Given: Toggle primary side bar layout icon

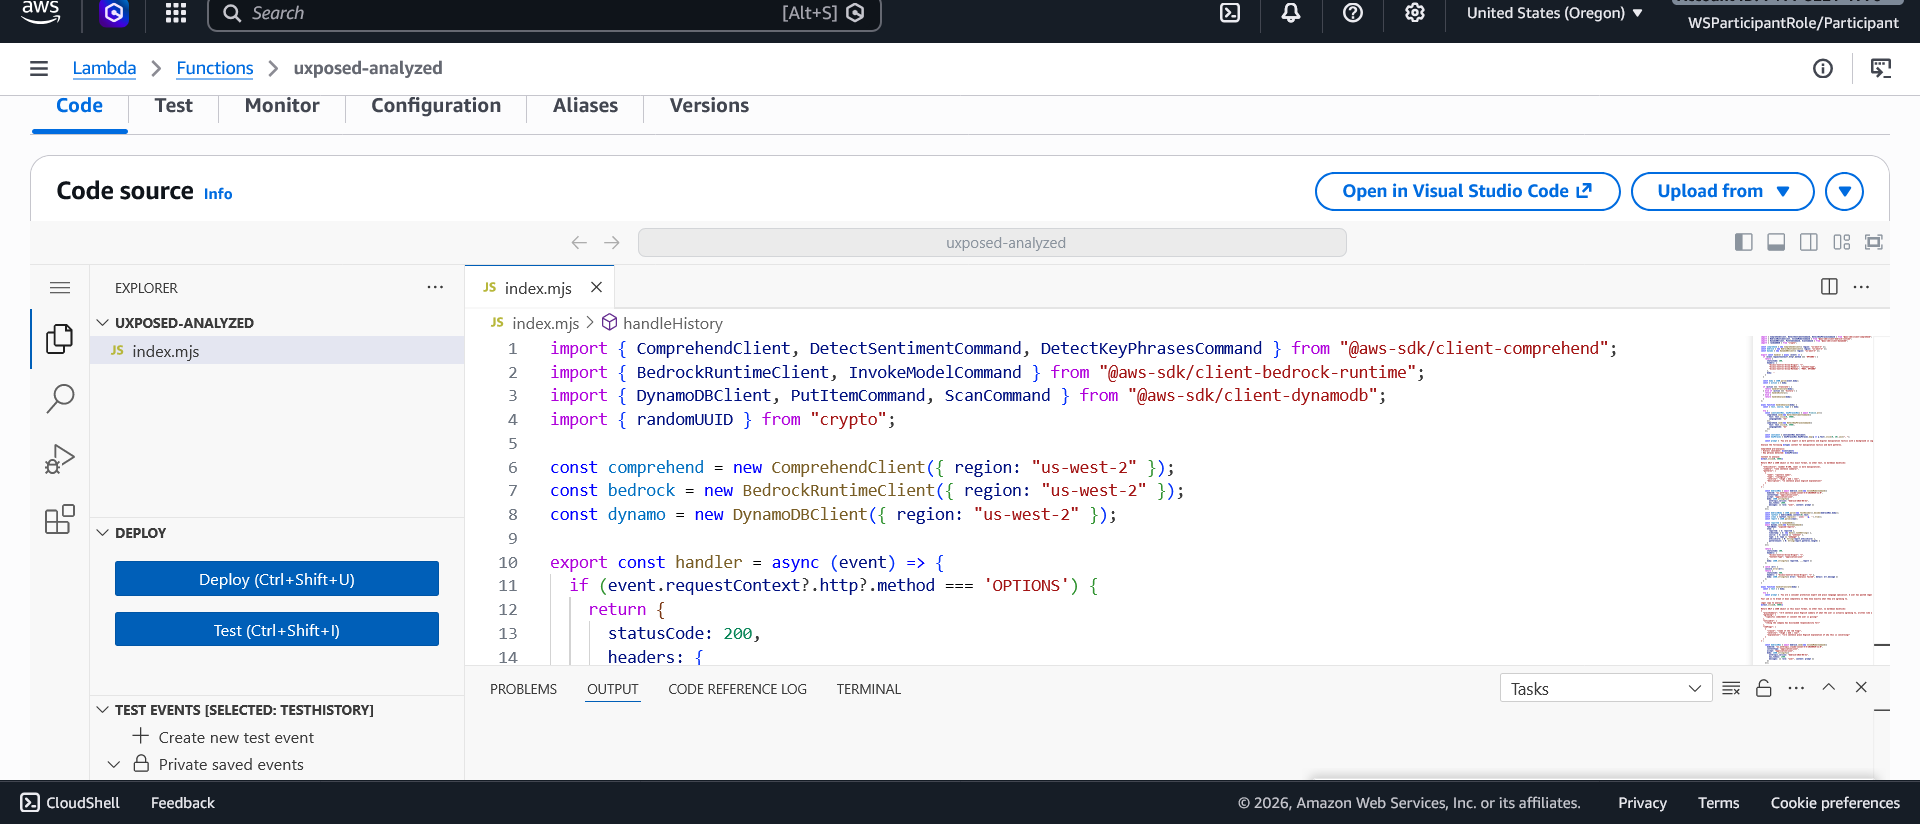Looking at the screenshot, I should (x=1744, y=242).
